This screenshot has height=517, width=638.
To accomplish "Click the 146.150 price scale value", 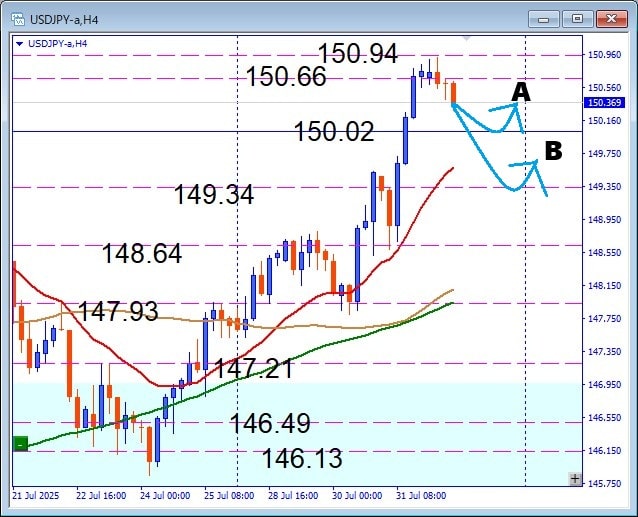I will pos(605,451).
